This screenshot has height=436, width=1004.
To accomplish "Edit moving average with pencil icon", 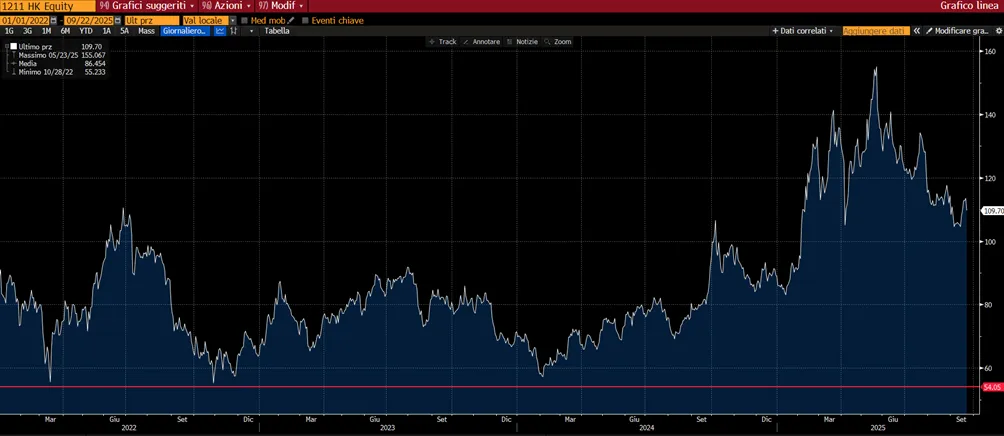I will pyautogui.click(x=291, y=20).
